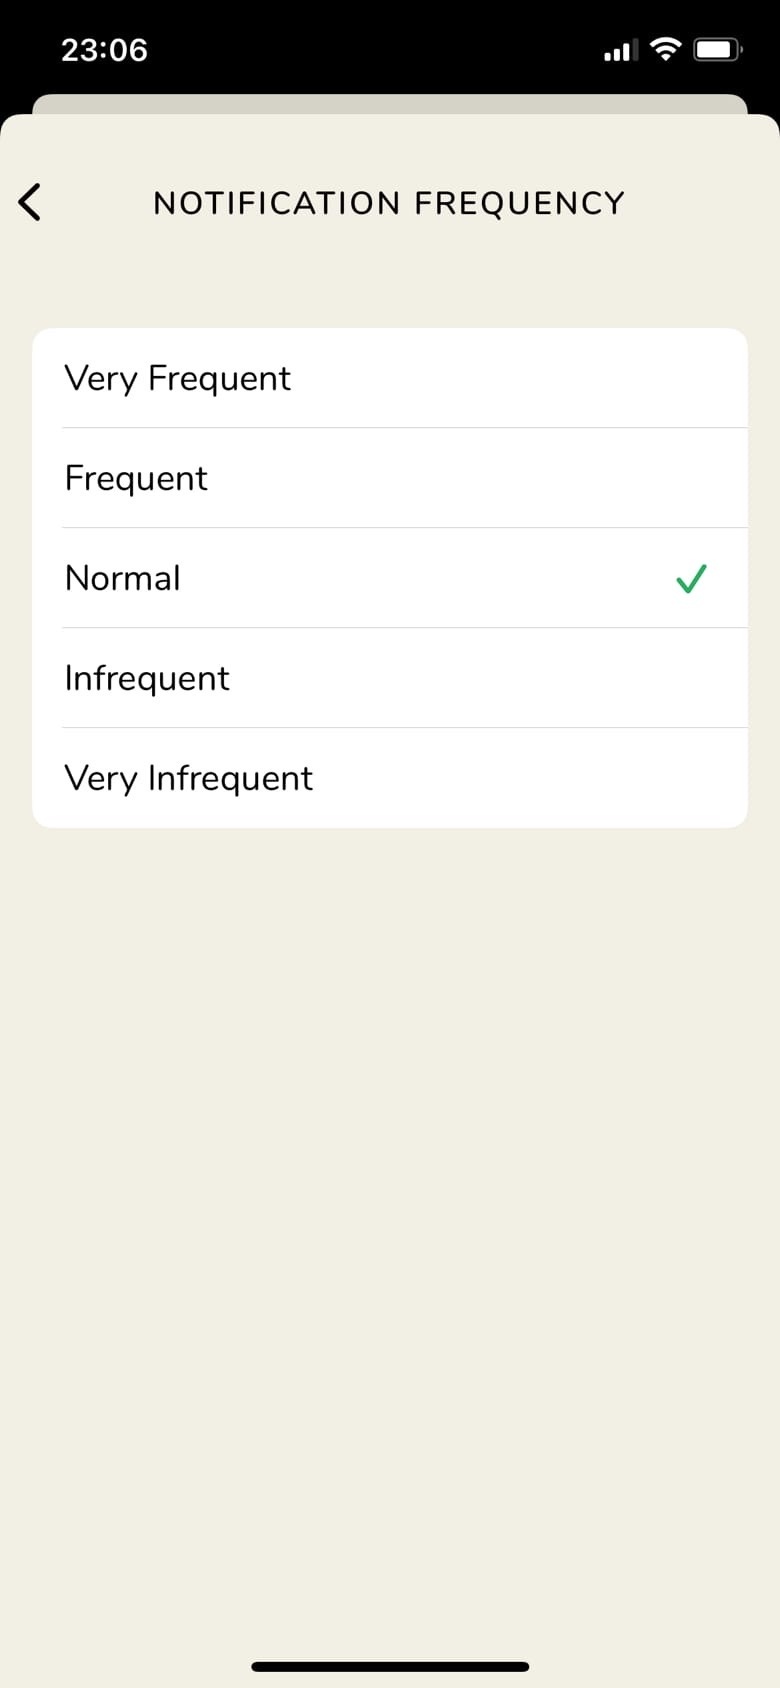Tap the cellular signal strength icon

pos(620,50)
